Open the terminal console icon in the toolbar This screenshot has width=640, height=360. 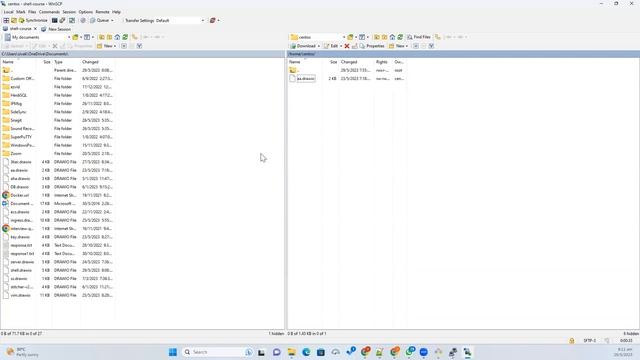tap(54, 20)
